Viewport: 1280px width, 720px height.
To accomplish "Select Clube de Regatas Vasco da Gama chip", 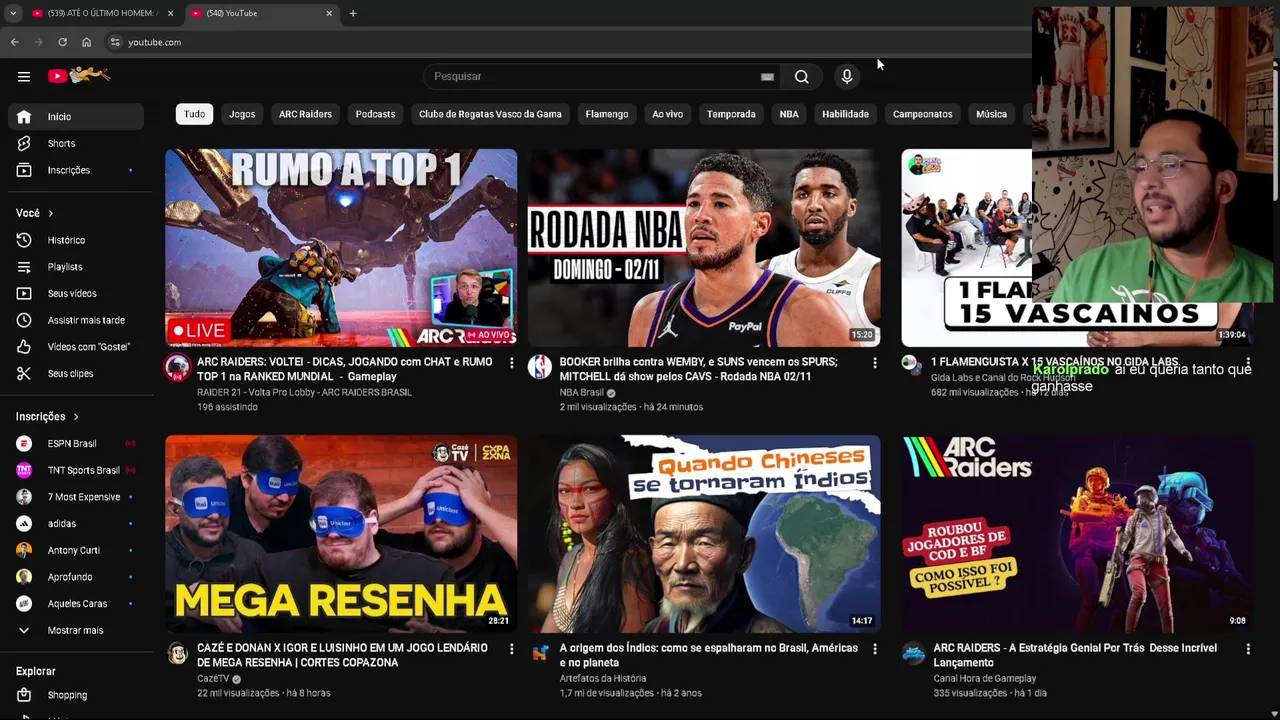I will pyautogui.click(x=490, y=114).
